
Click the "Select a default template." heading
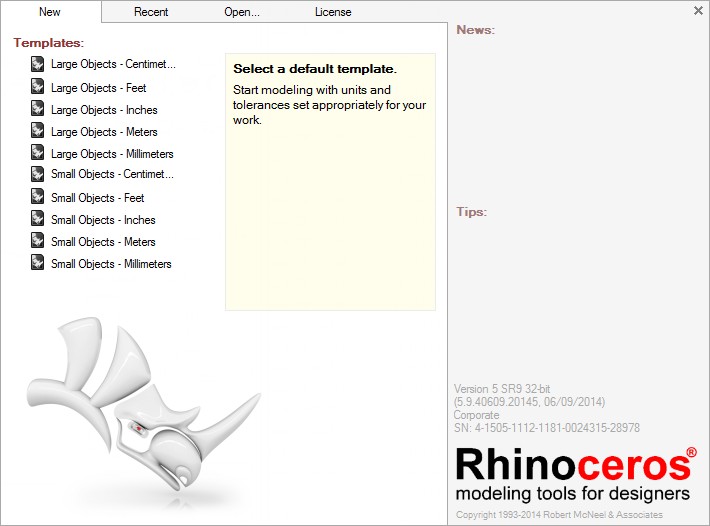point(315,69)
